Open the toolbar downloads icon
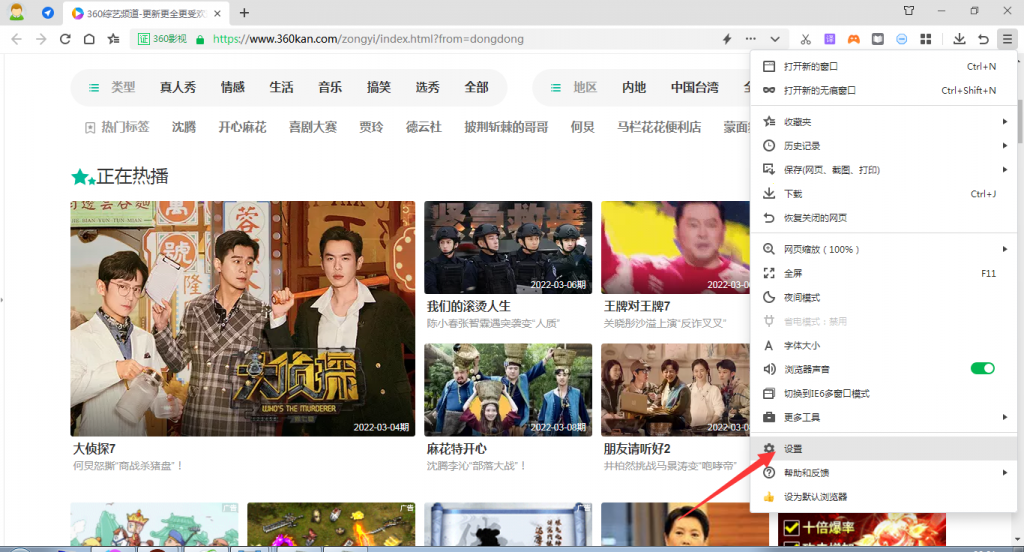Viewport: 1024px width, 552px height. pos(959,39)
